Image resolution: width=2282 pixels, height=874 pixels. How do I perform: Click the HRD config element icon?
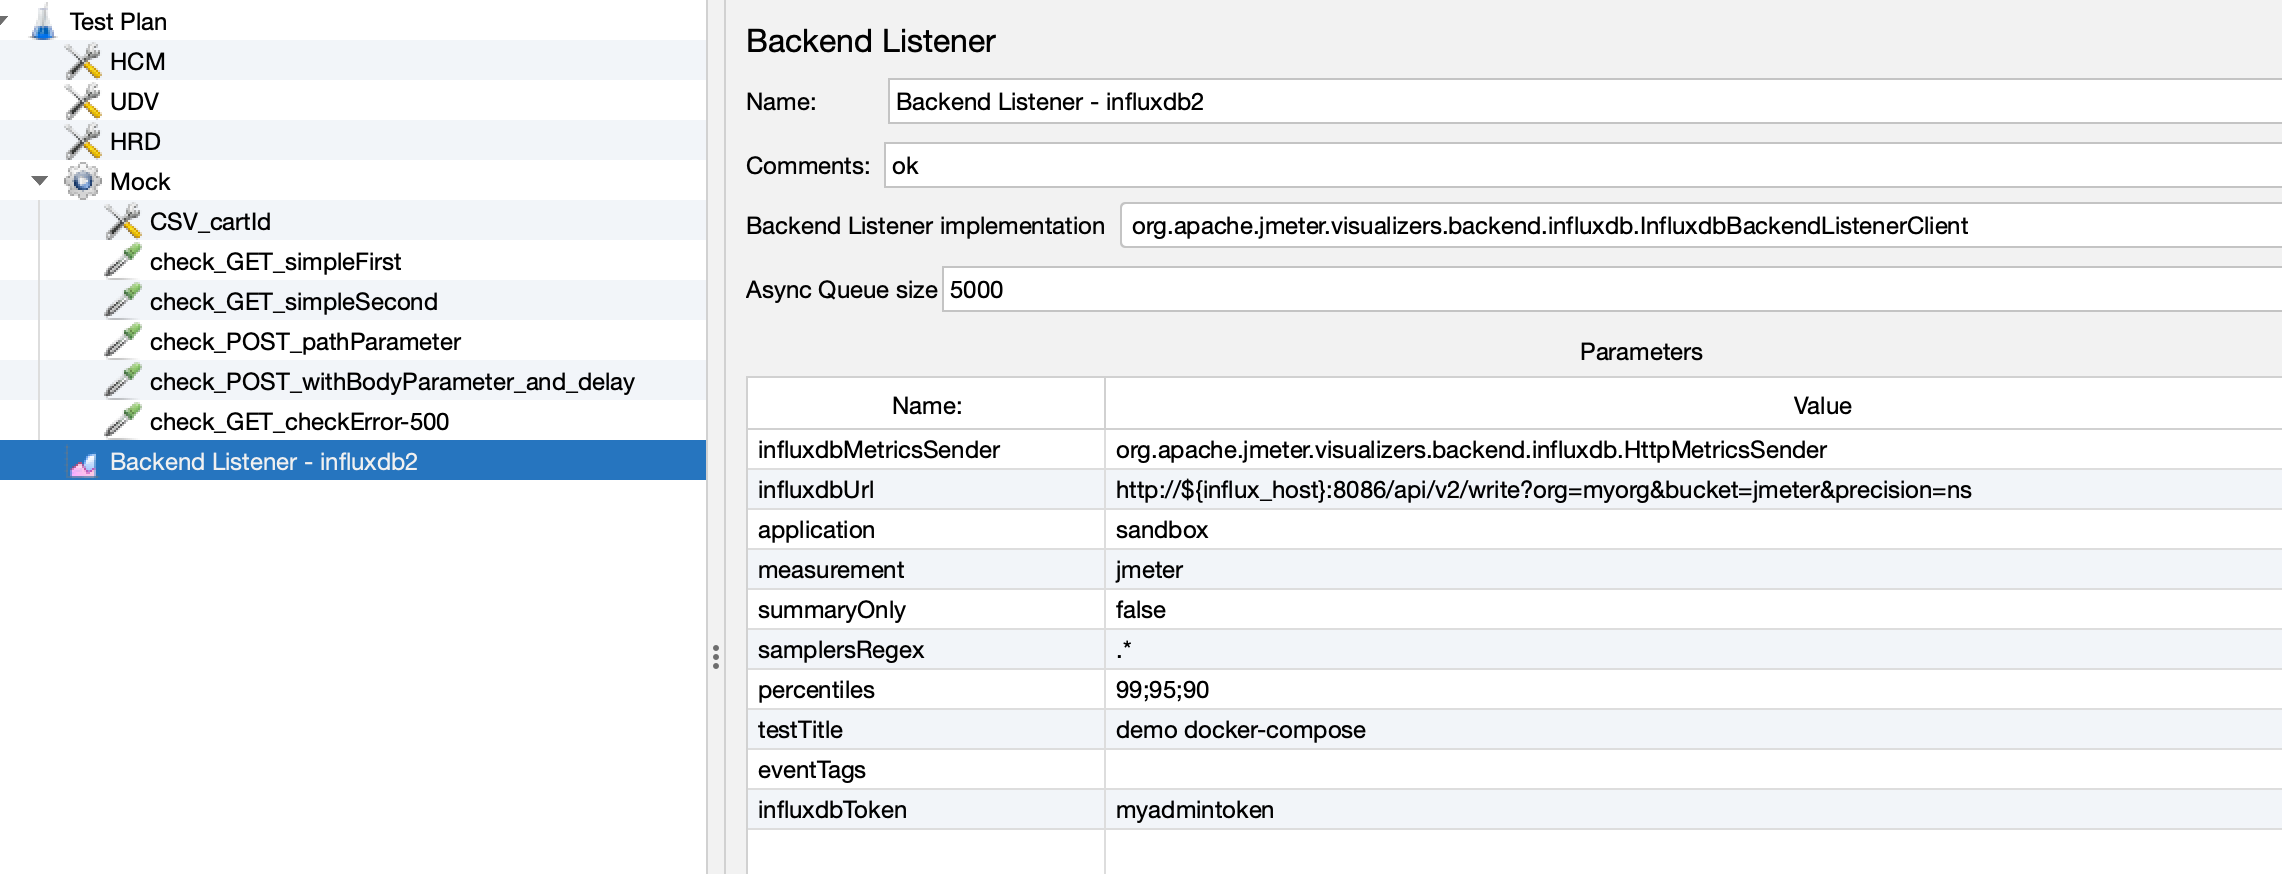coord(83,142)
